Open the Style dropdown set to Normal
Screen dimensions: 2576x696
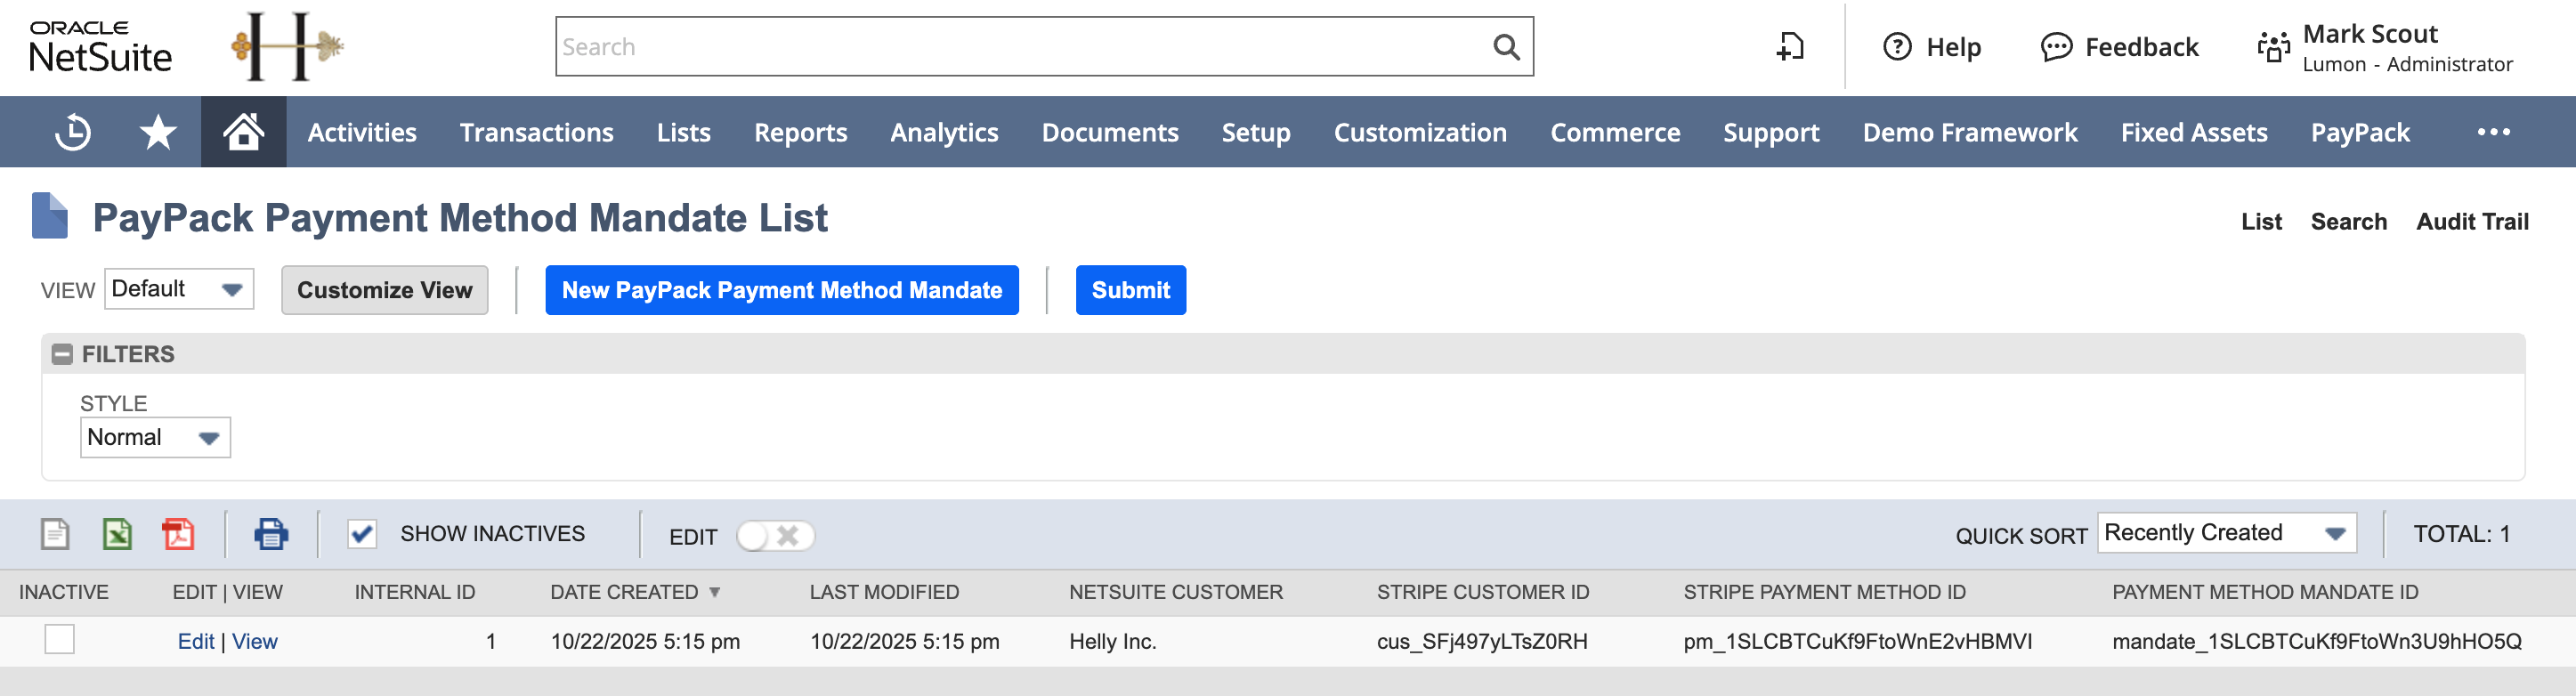tap(155, 437)
